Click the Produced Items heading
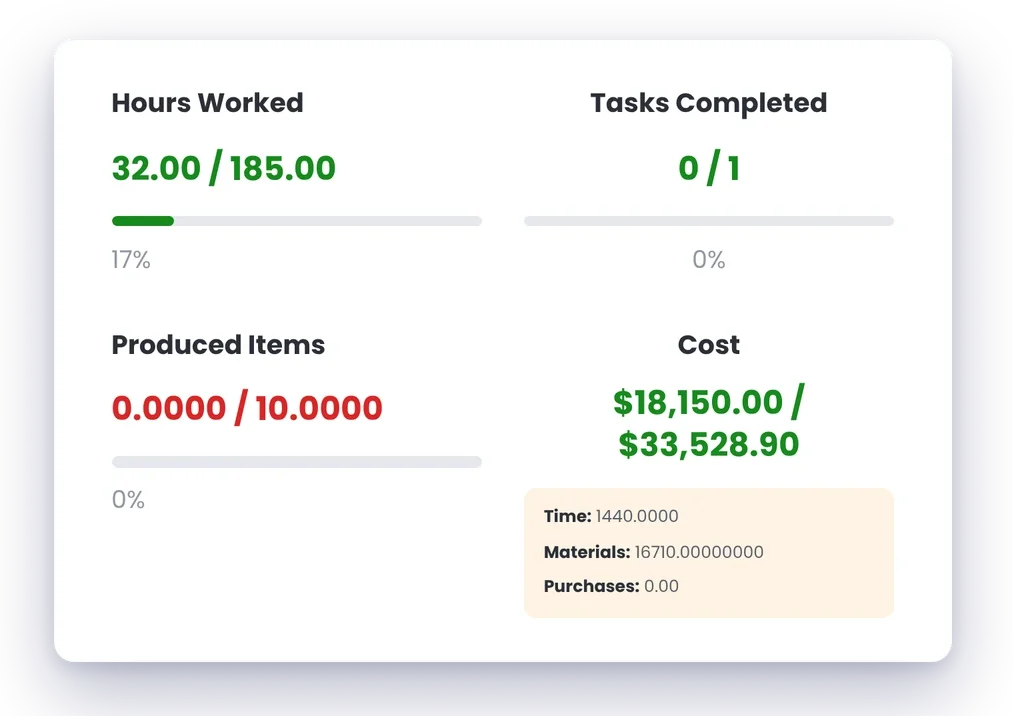Image resolution: width=1013 pixels, height=716 pixels. [x=218, y=344]
